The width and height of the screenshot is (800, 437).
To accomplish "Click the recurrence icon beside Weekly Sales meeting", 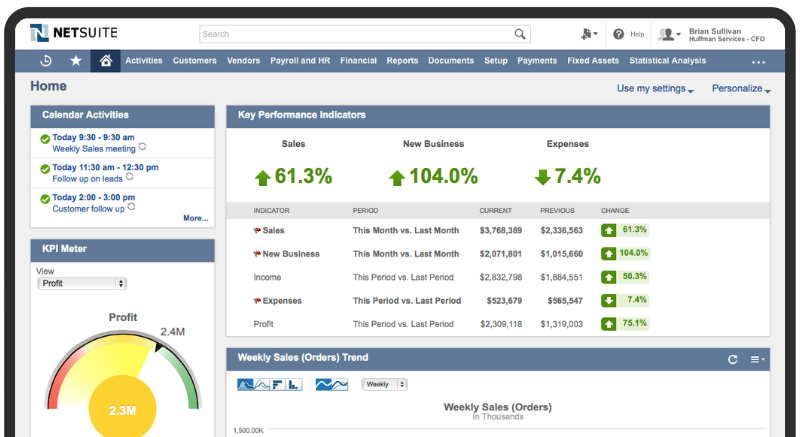I will [x=142, y=146].
